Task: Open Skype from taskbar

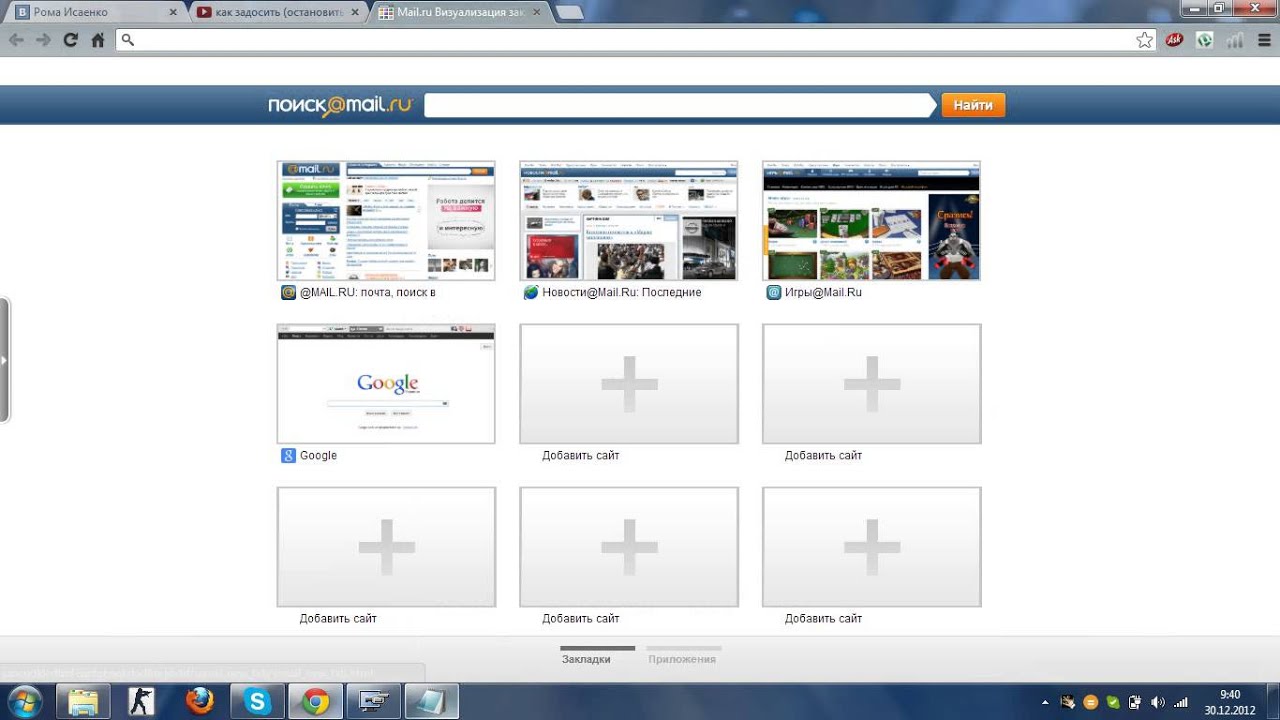Action: (x=257, y=702)
